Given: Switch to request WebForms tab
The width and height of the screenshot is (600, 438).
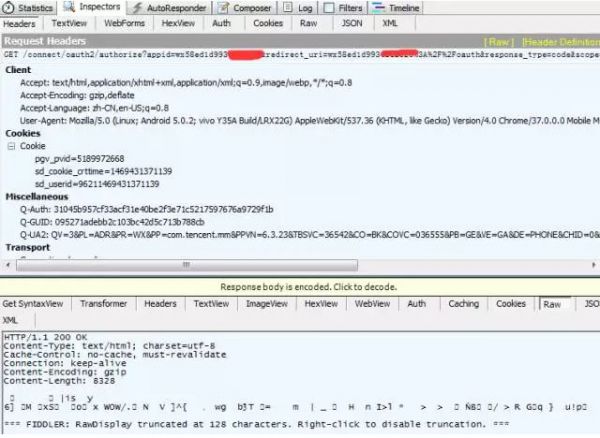Looking at the screenshot, I should point(124,22).
